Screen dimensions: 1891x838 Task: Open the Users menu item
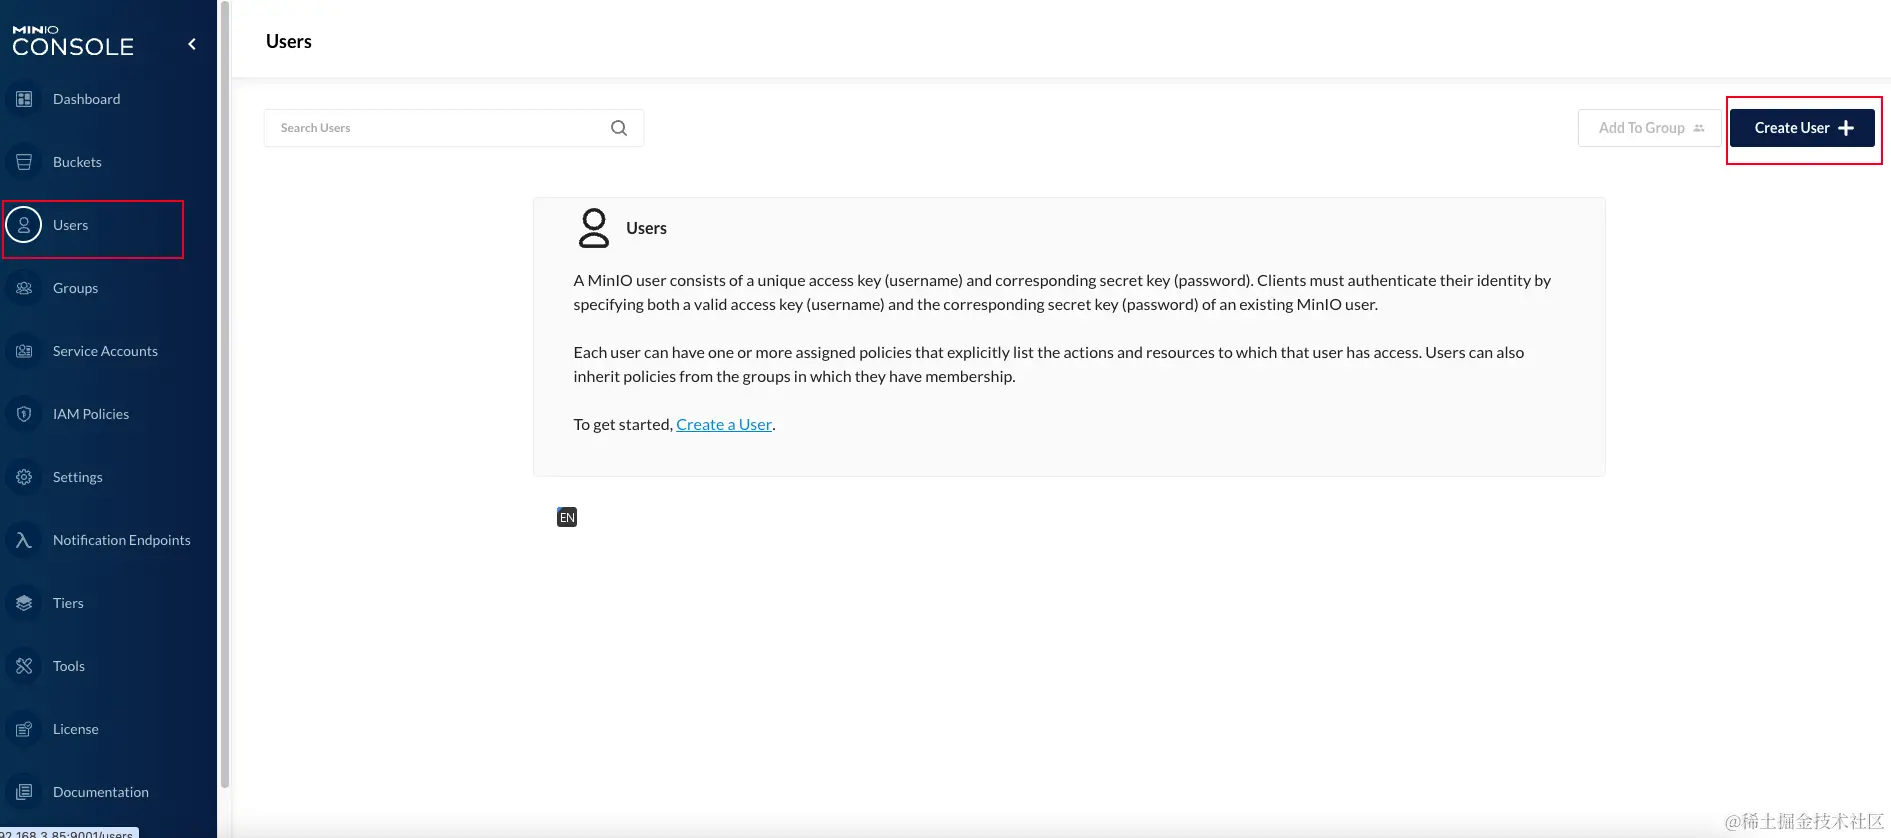coord(70,226)
